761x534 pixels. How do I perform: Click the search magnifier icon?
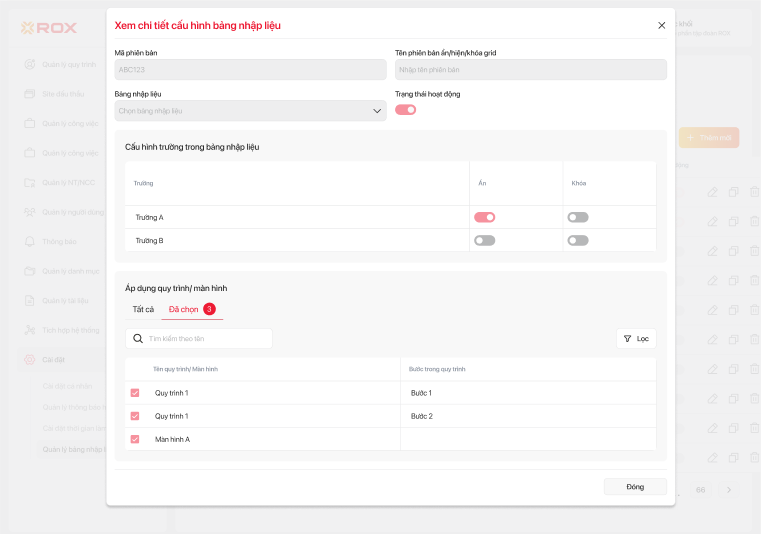pos(138,339)
